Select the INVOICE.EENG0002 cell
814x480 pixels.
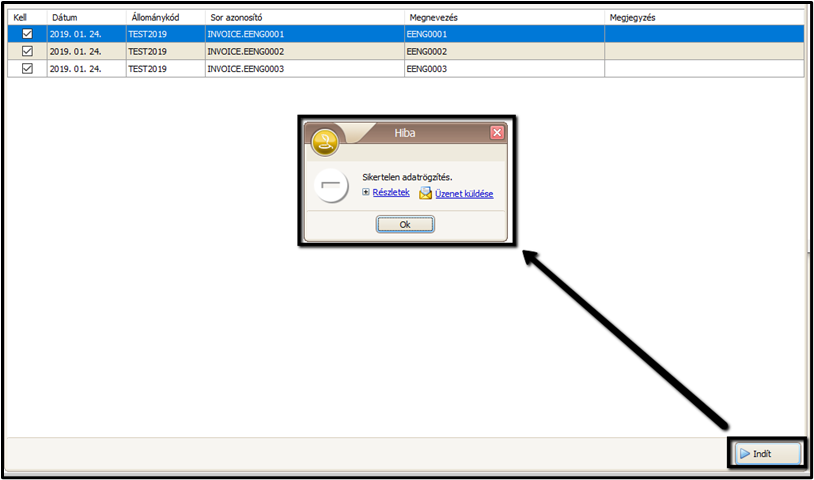tap(305, 51)
